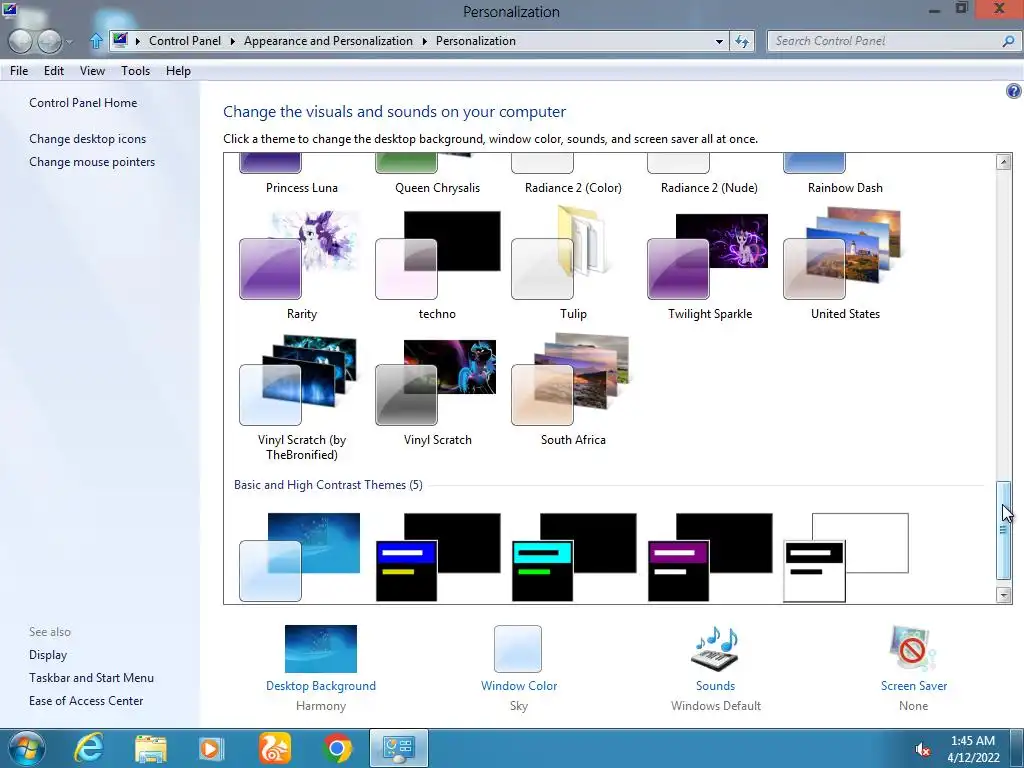The width and height of the screenshot is (1024, 768).
Task: Open the Sounds settings icon
Action: click(715, 648)
